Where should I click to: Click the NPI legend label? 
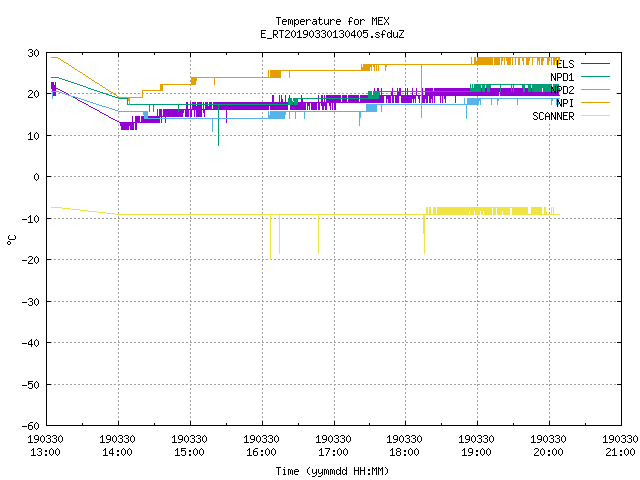[565, 103]
